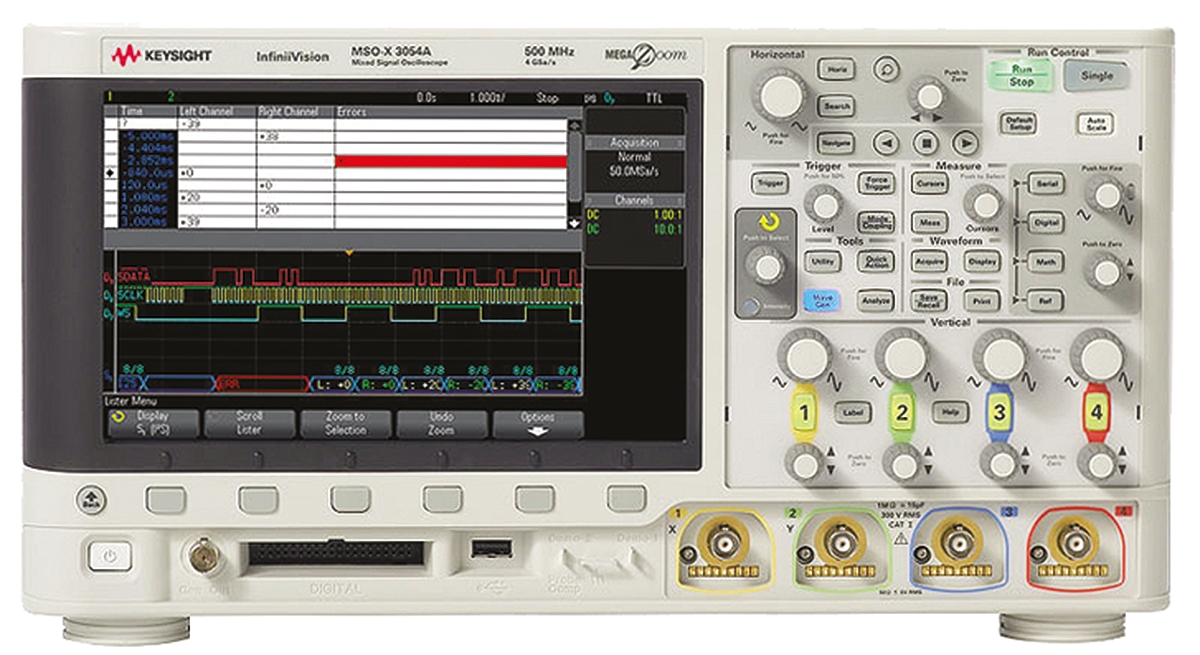Click the navigate stop square key

pos(926,142)
